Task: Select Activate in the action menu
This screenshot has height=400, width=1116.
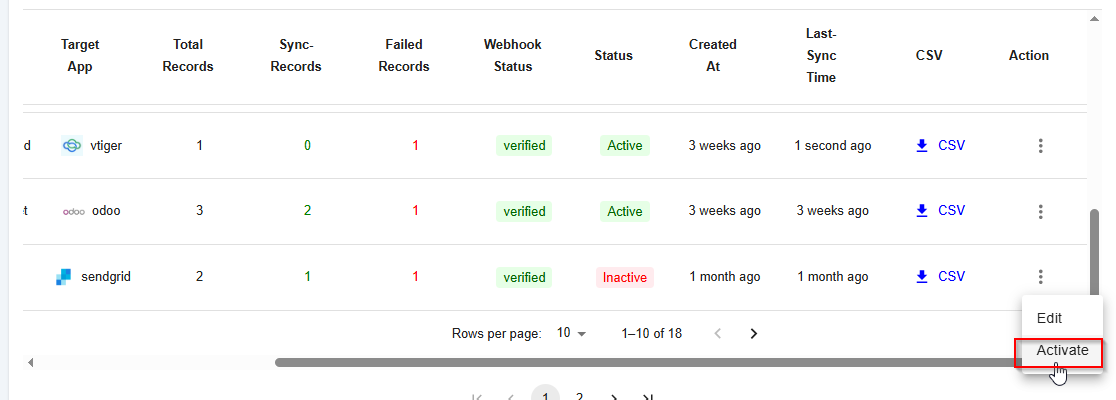Action: (1062, 351)
